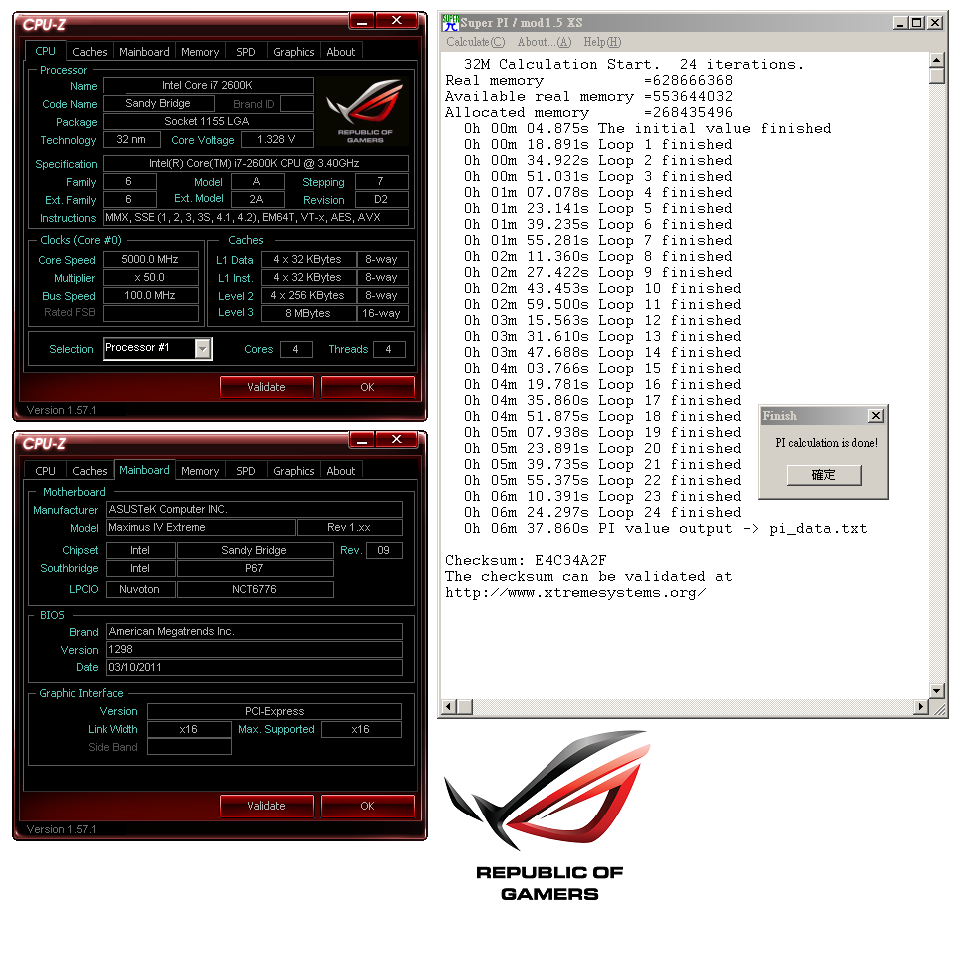Click Super PI horizontal scrollbar left arrow
This screenshot has width=963, height=963.
click(x=449, y=707)
